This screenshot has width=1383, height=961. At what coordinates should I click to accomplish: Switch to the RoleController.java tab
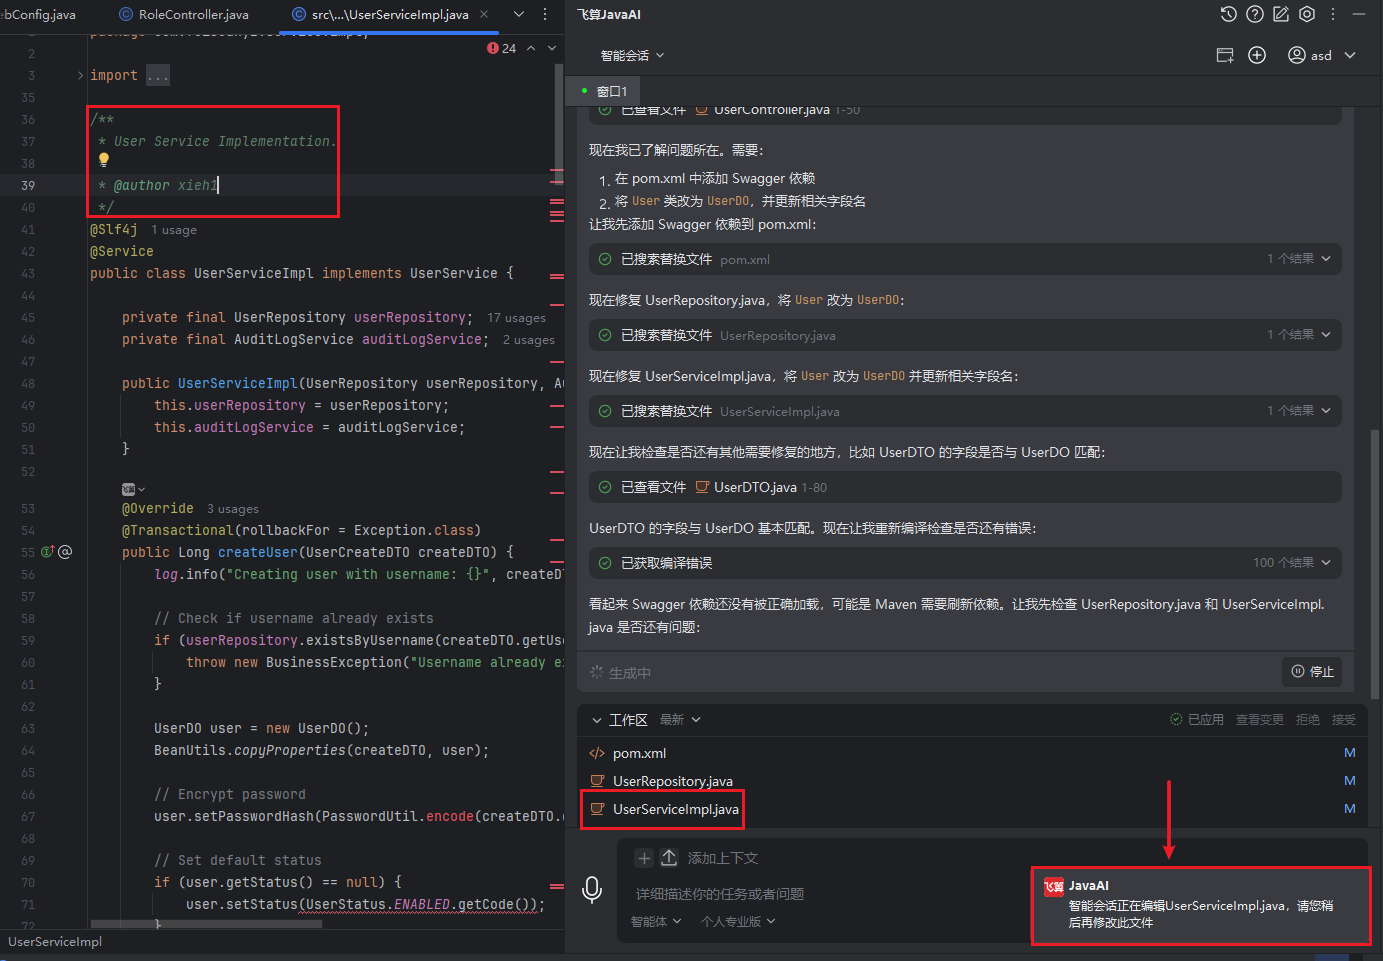coord(193,15)
